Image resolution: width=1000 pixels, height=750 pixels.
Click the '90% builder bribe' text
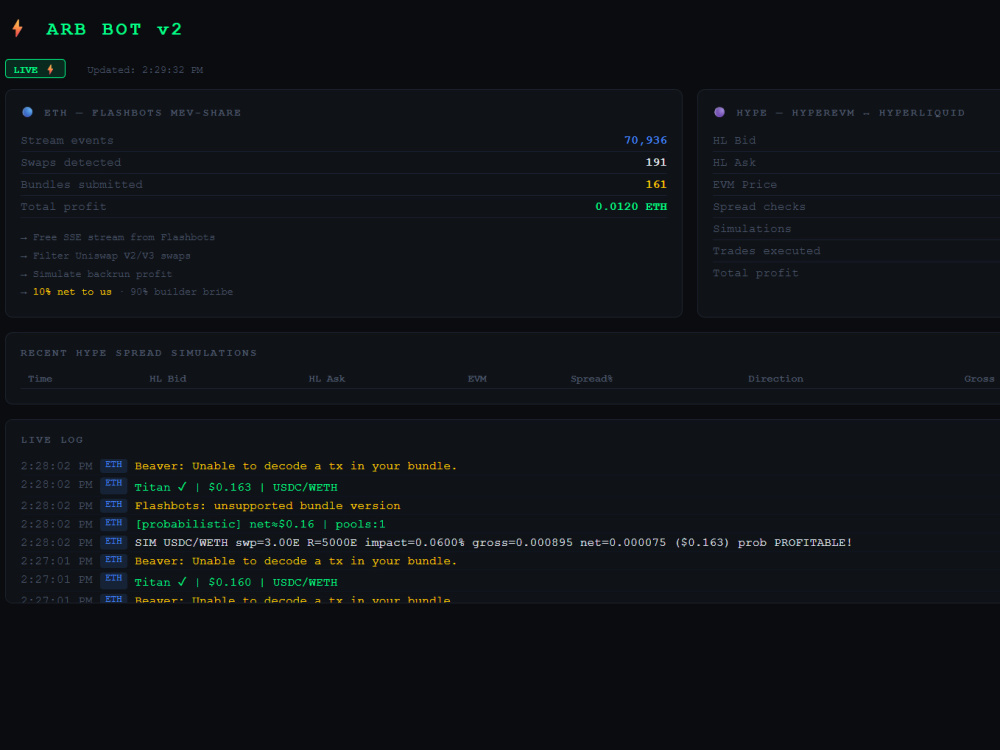(182, 292)
